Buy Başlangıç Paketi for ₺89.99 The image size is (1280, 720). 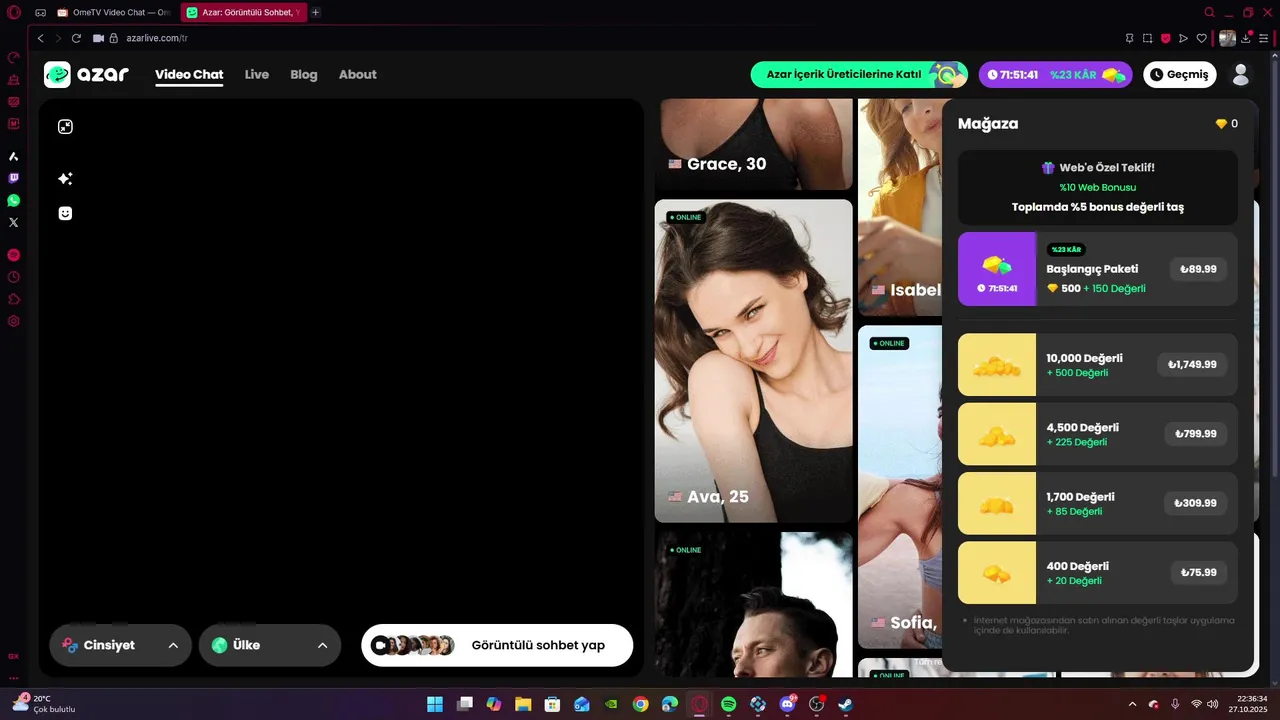tap(1198, 269)
